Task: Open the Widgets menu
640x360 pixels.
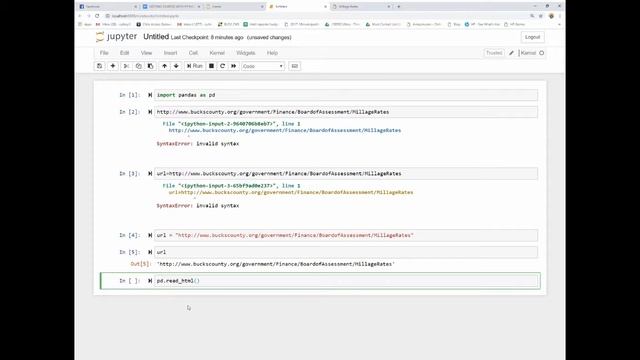Action: tap(246, 53)
